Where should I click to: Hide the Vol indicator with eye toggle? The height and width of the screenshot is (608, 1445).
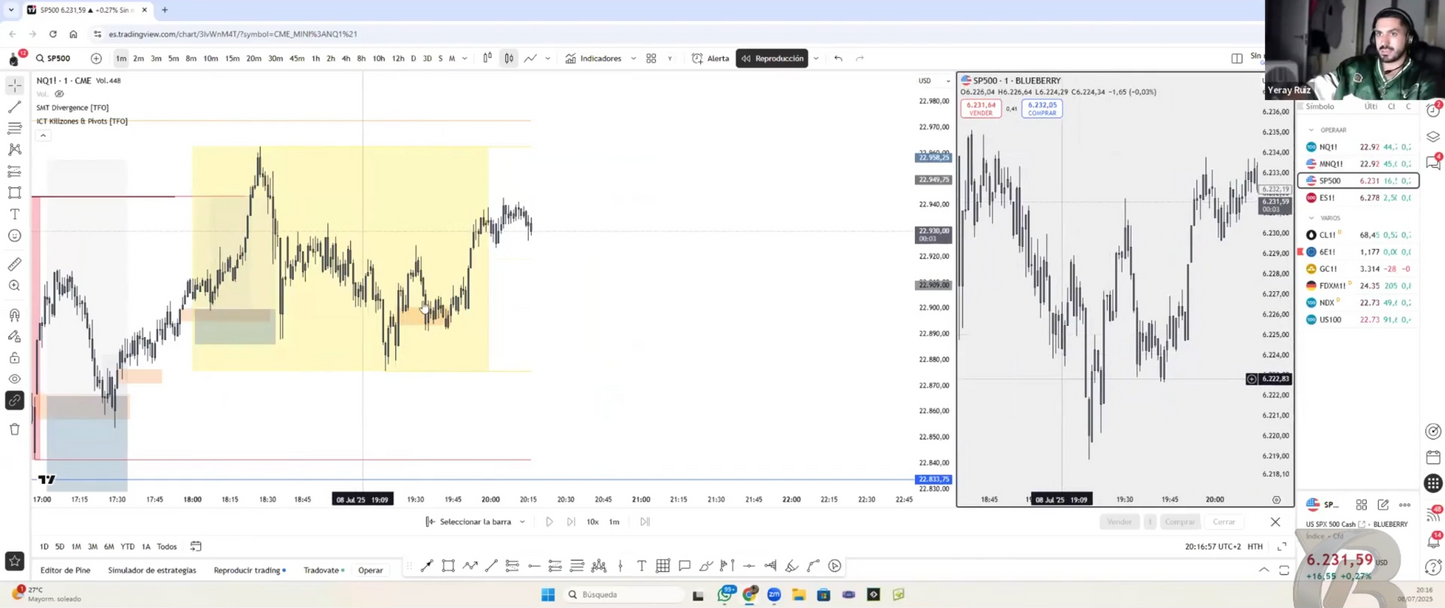[58, 94]
